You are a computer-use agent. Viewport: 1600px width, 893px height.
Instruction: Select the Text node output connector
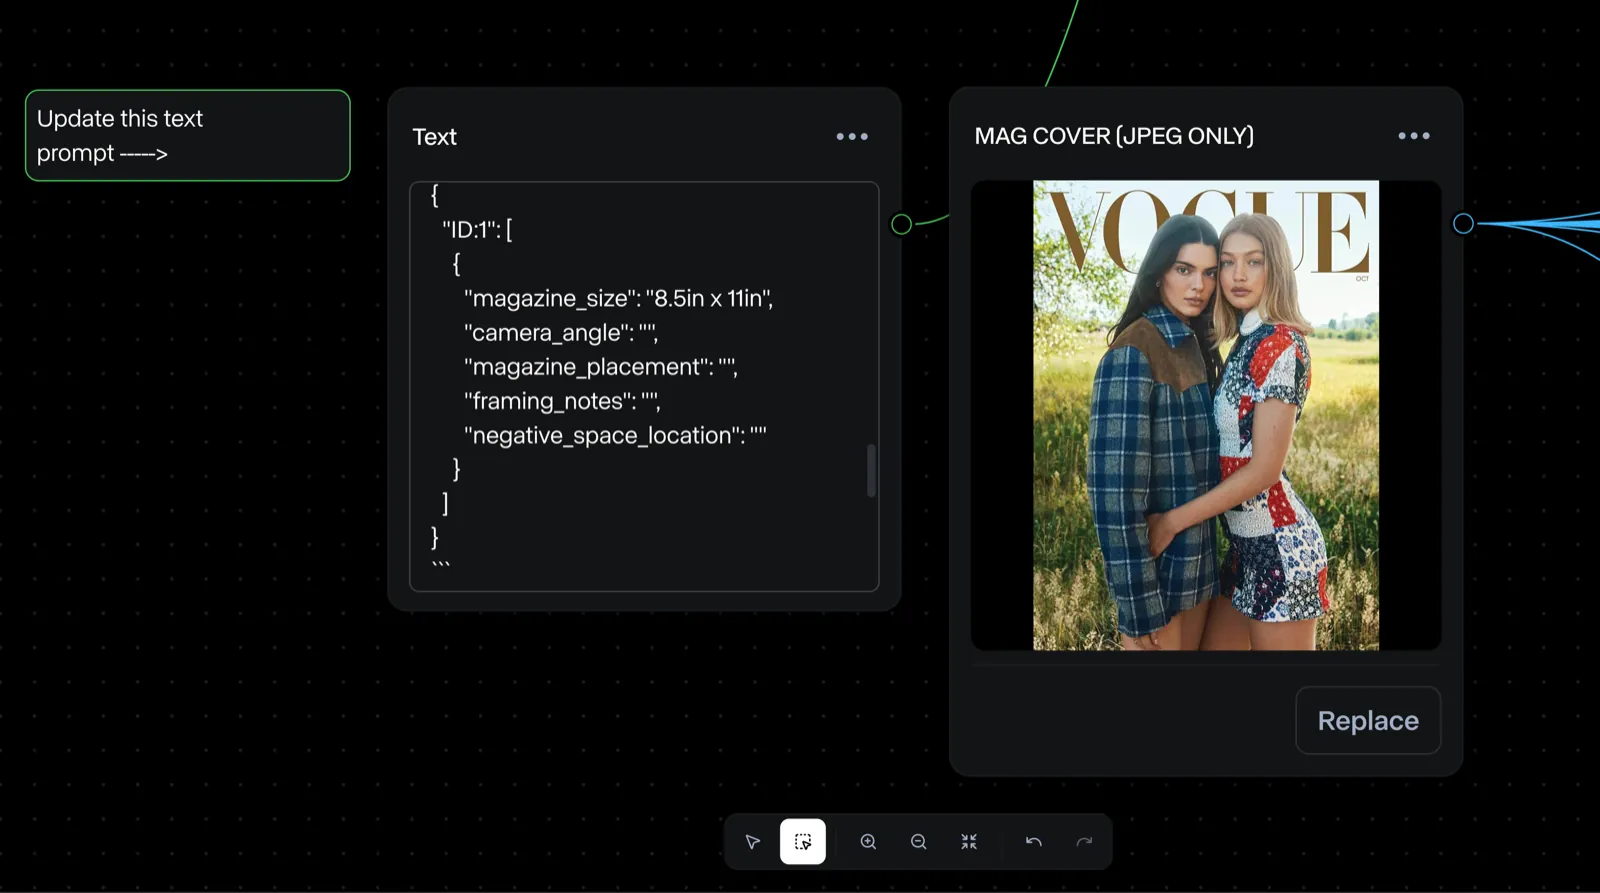pos(901,224)
